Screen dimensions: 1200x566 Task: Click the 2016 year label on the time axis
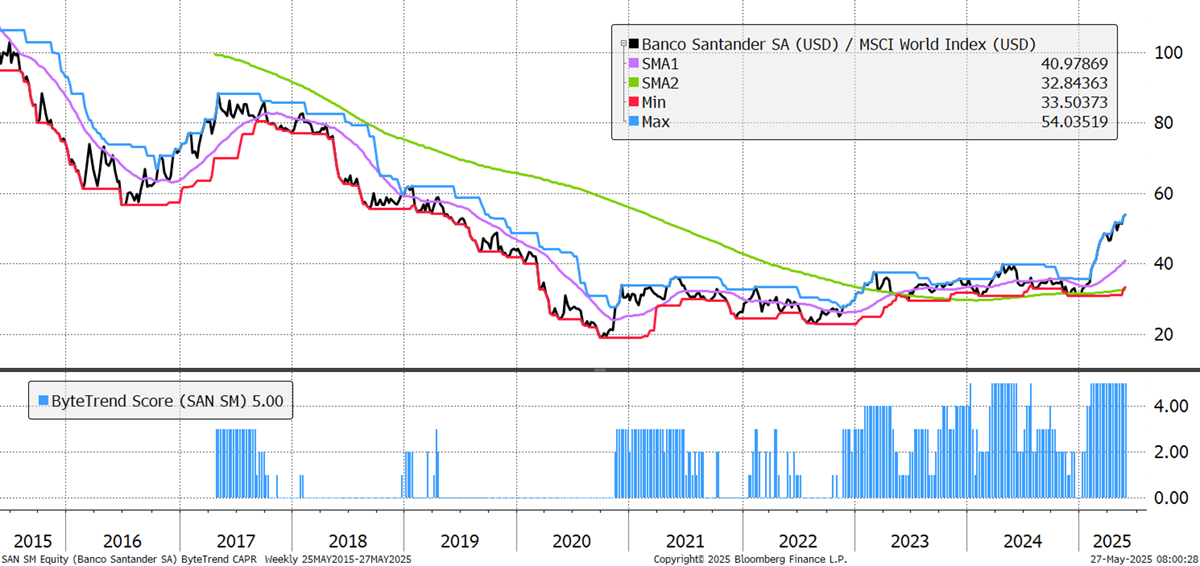122,541
